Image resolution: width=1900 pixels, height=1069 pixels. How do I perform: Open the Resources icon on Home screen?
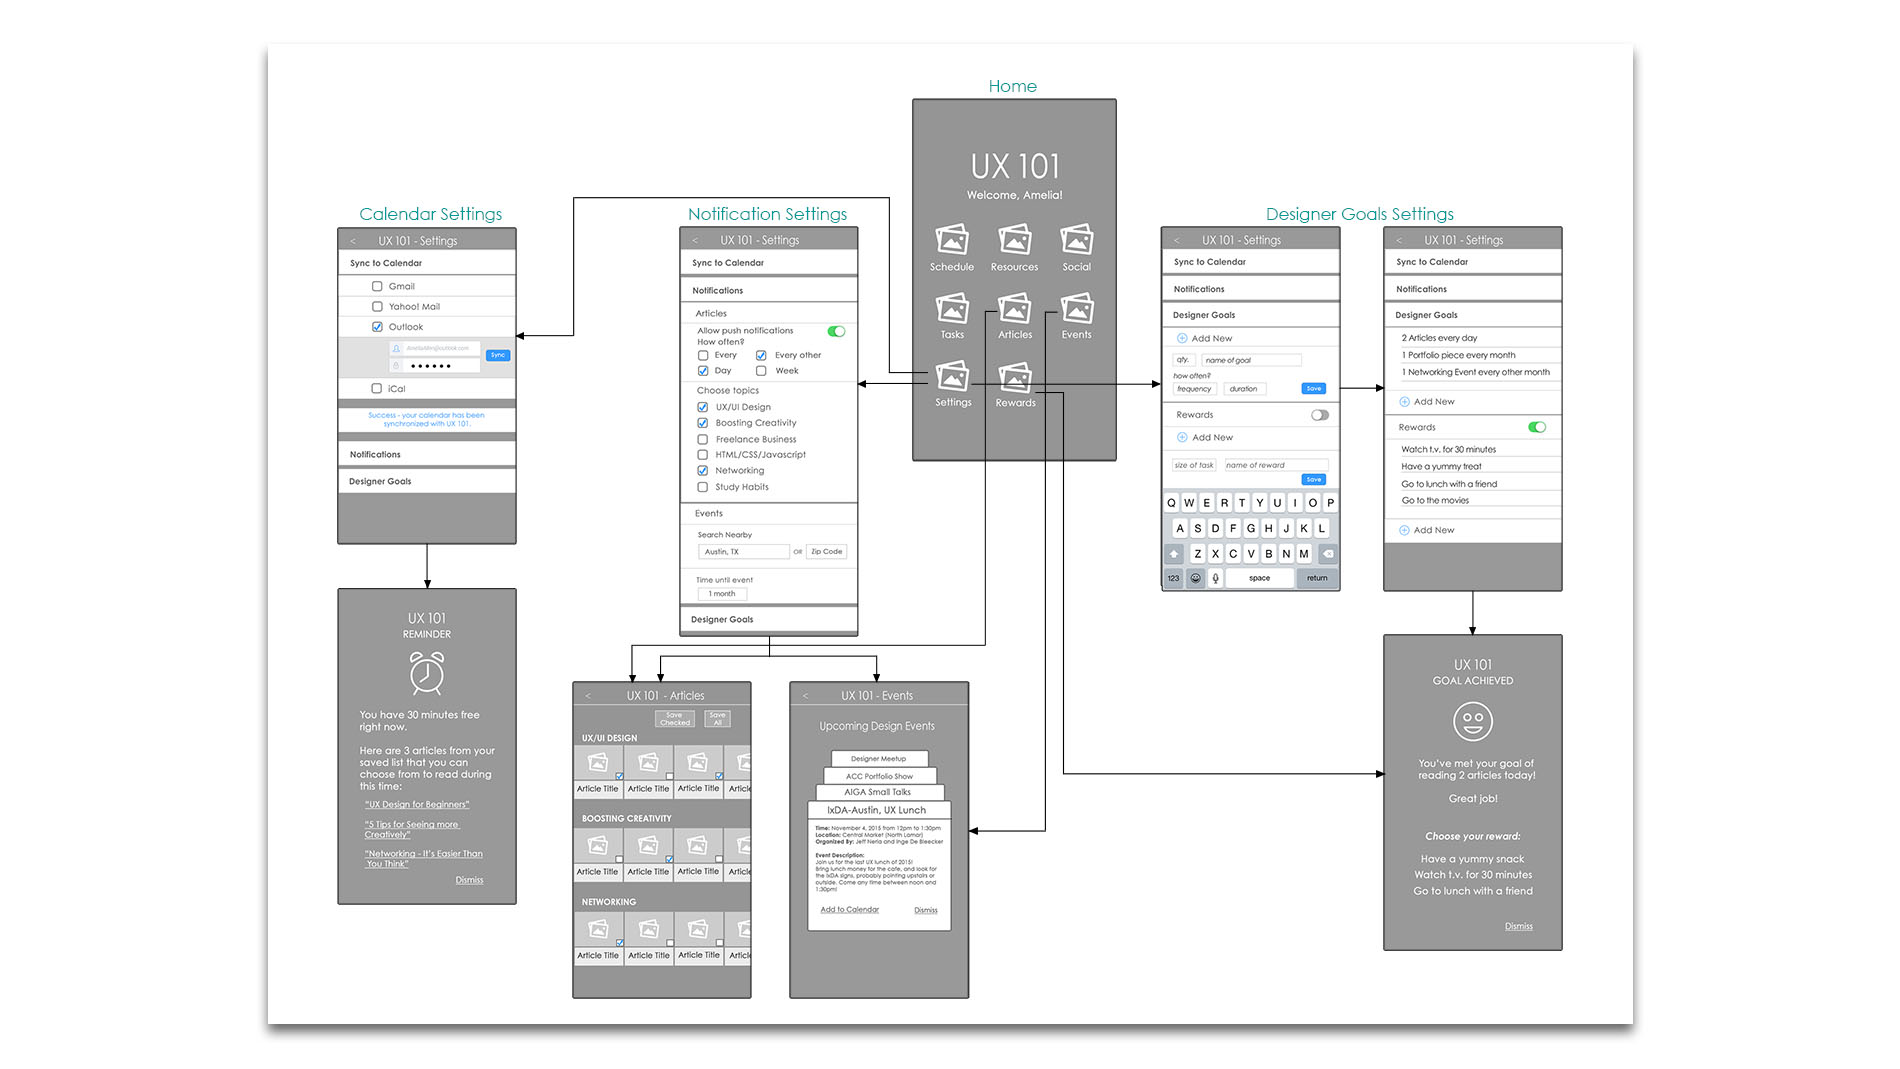coord(1015,240)
